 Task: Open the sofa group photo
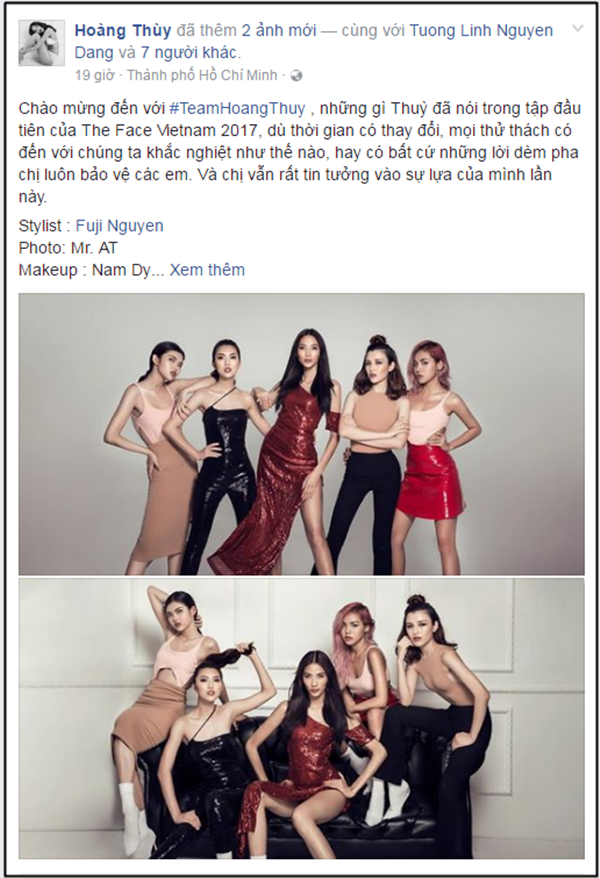301,718
